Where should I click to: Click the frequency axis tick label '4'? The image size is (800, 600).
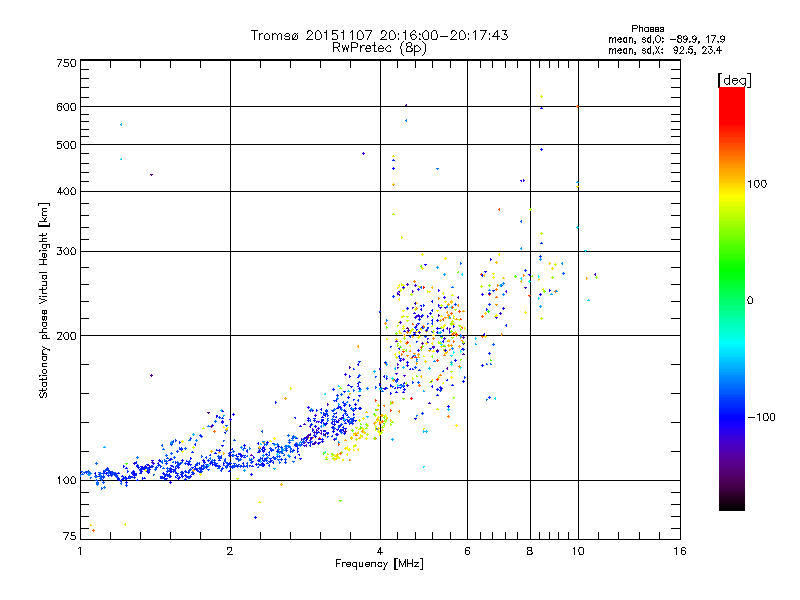(380, 551)
